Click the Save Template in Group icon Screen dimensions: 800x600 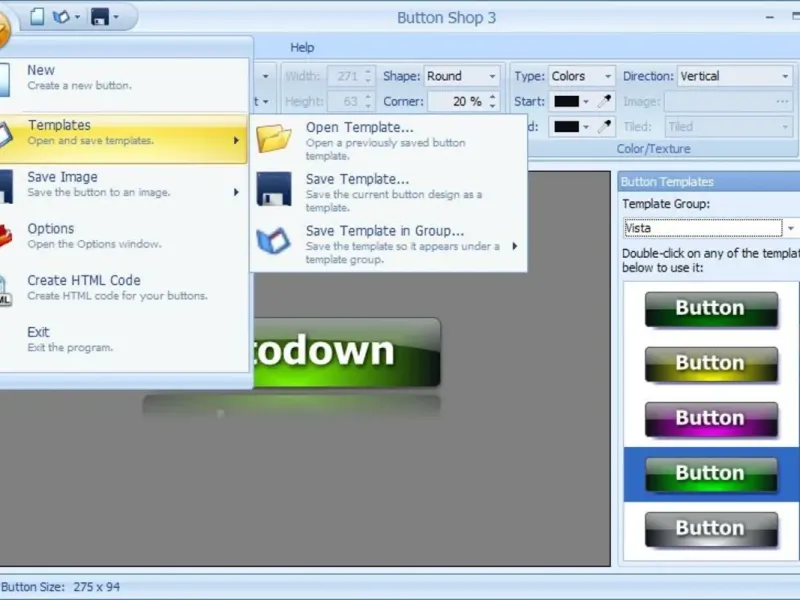pos(274,240)
